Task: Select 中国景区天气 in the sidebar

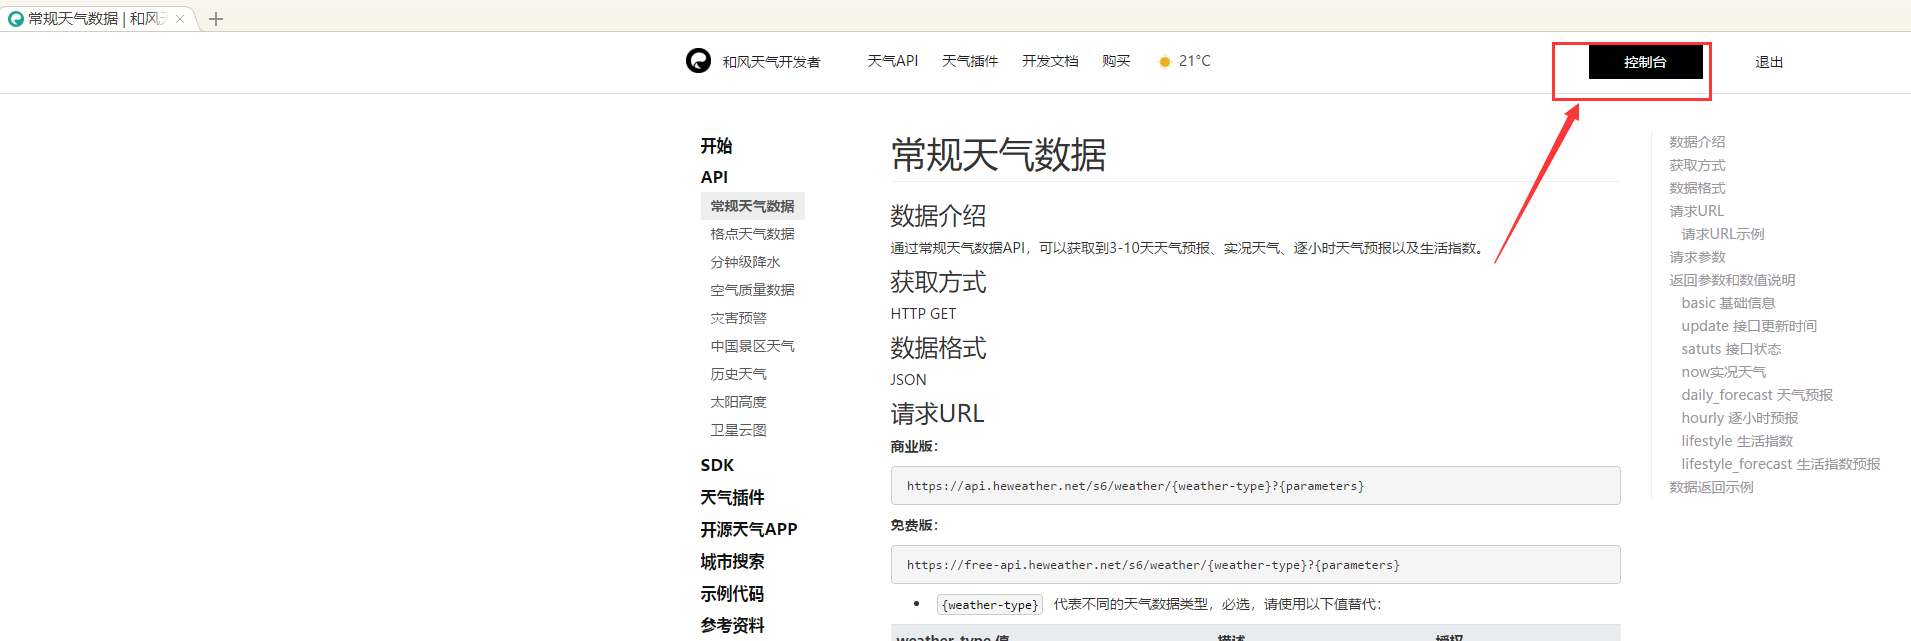Action: pyautogui.click(x=753, y=346)
